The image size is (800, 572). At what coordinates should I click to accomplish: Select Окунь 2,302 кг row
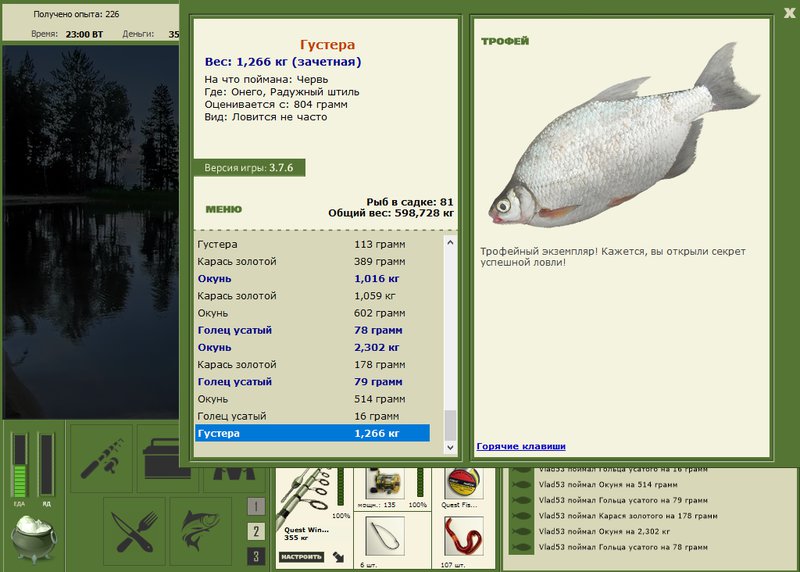pos(312,347)
